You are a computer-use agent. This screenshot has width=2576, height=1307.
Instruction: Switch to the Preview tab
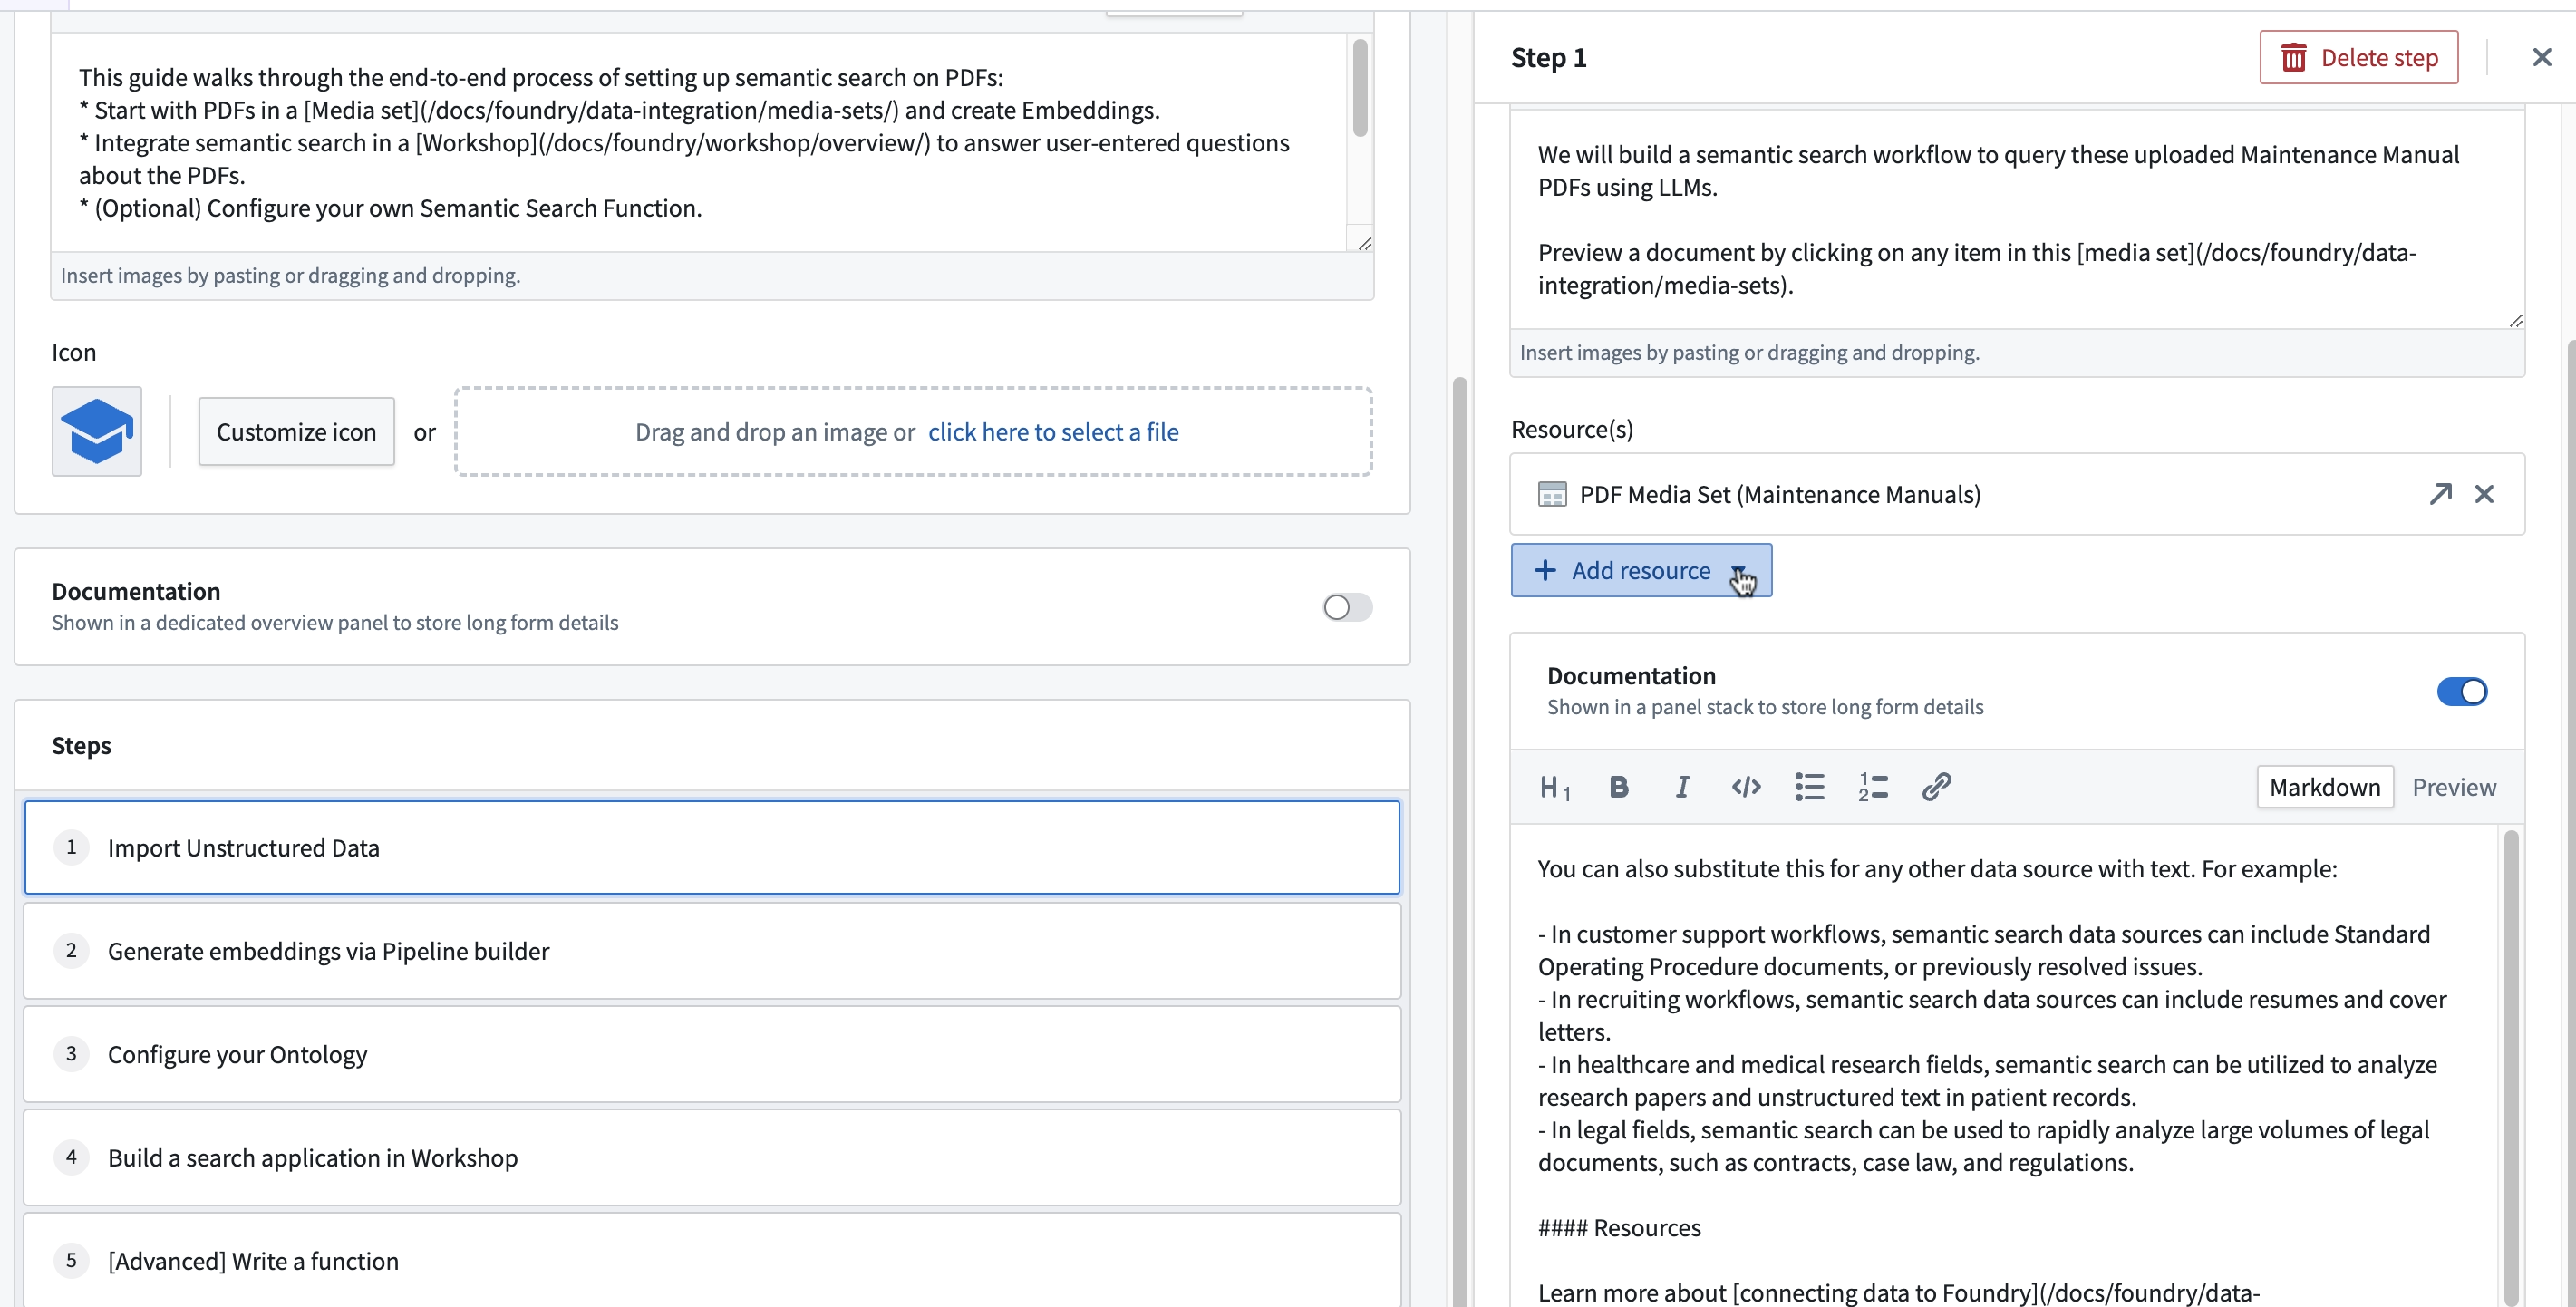click(x=2453, y=787)
